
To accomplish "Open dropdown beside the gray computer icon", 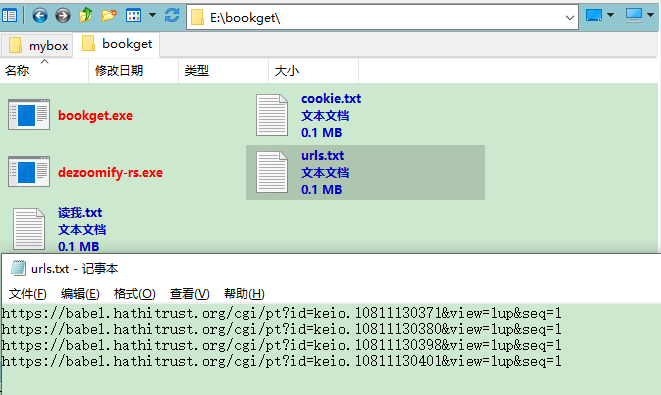I will click(x=650, y=16).
